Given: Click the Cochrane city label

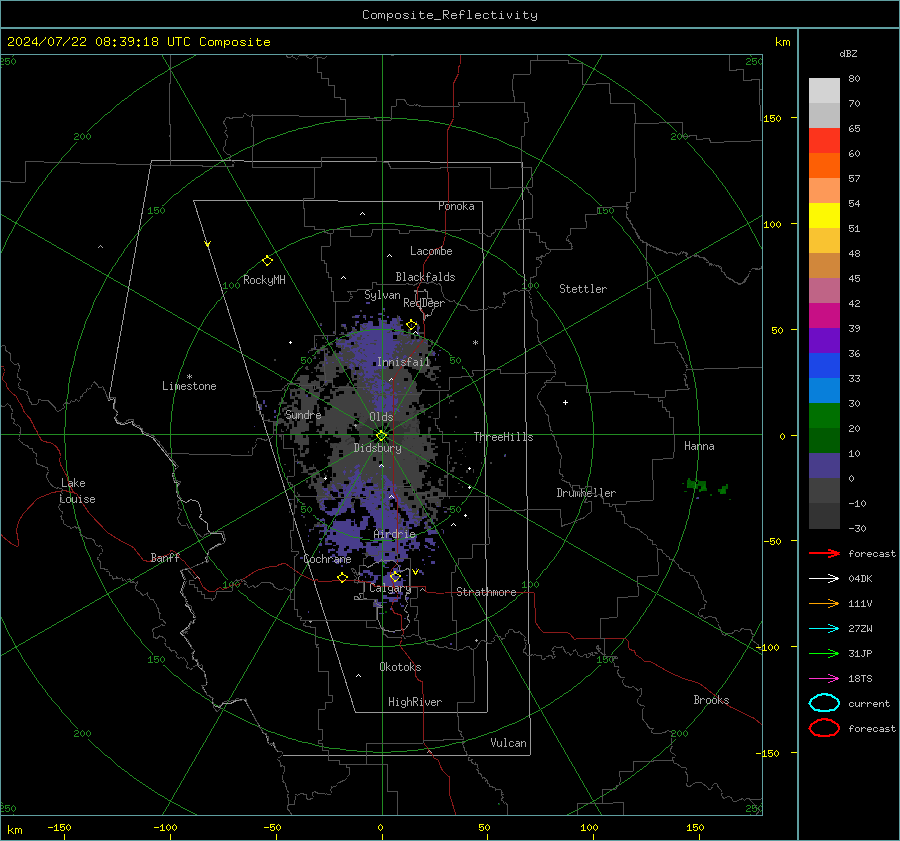Looking at the screenshot, I should click(327, 559).
